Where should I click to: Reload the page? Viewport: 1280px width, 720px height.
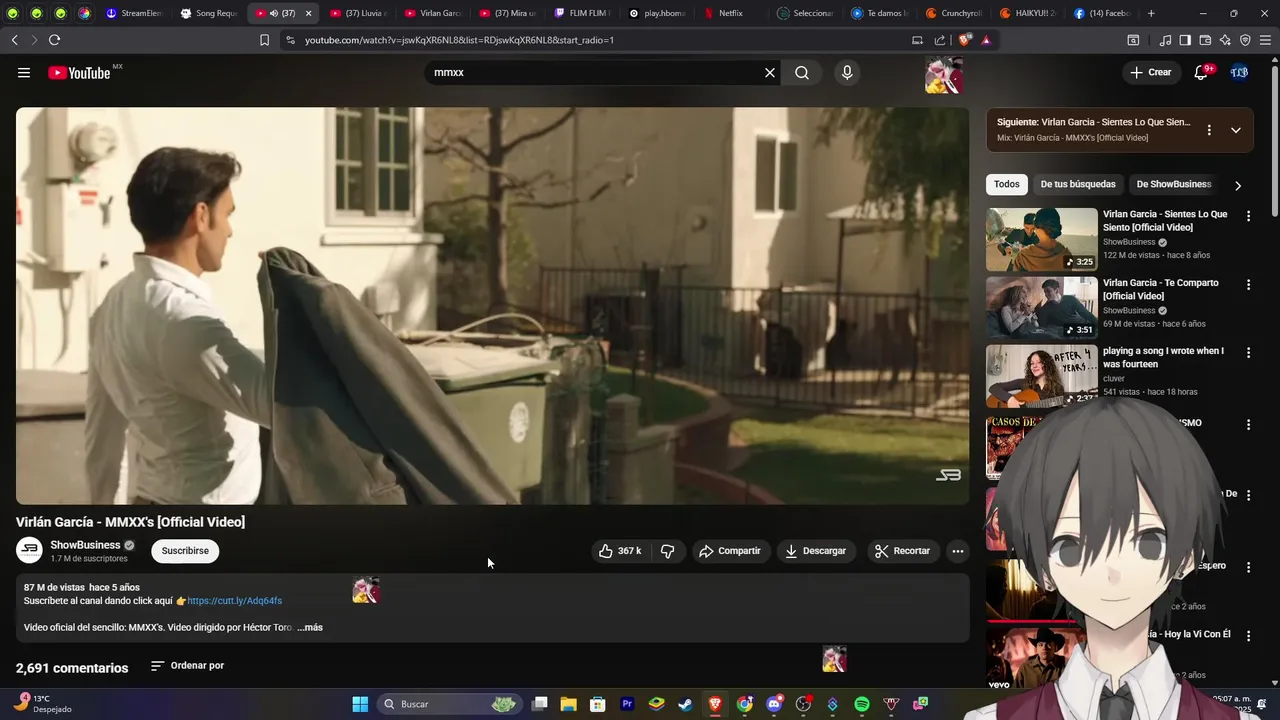tap(54, 40)
